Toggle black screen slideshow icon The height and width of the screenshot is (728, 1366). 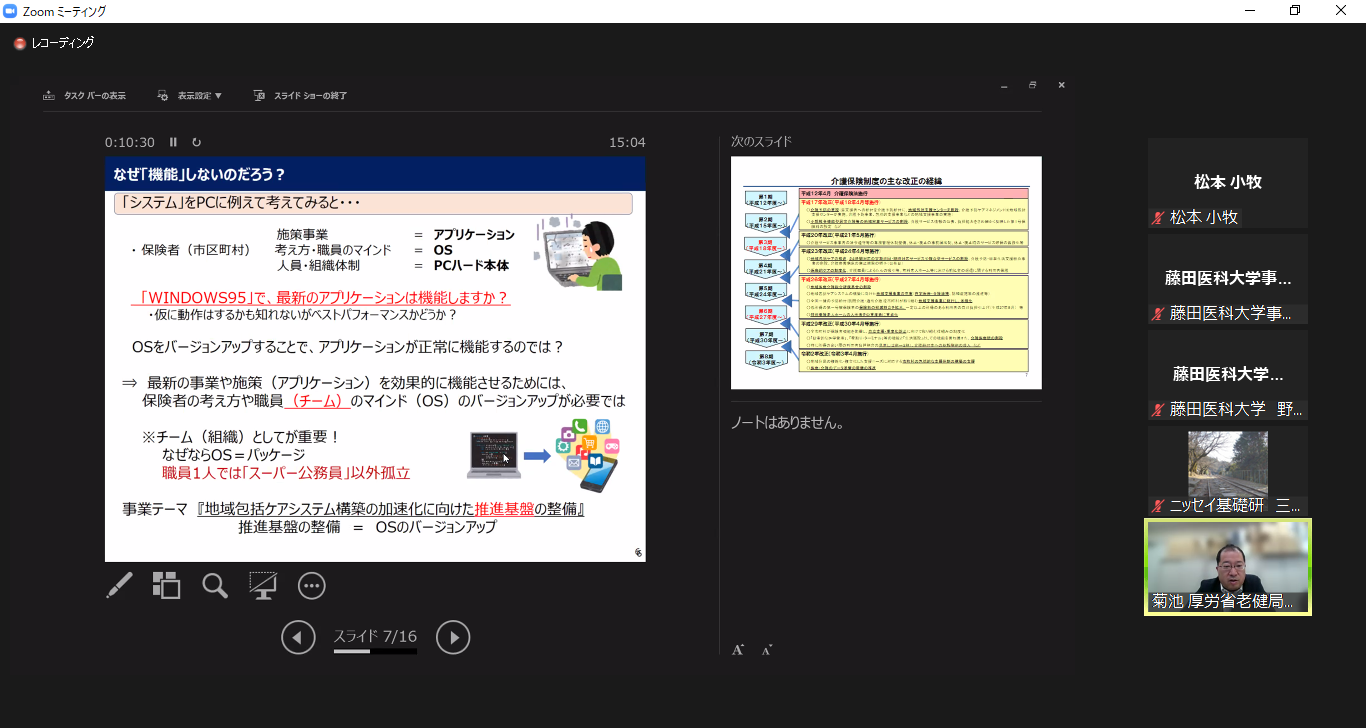coord(263,586)
